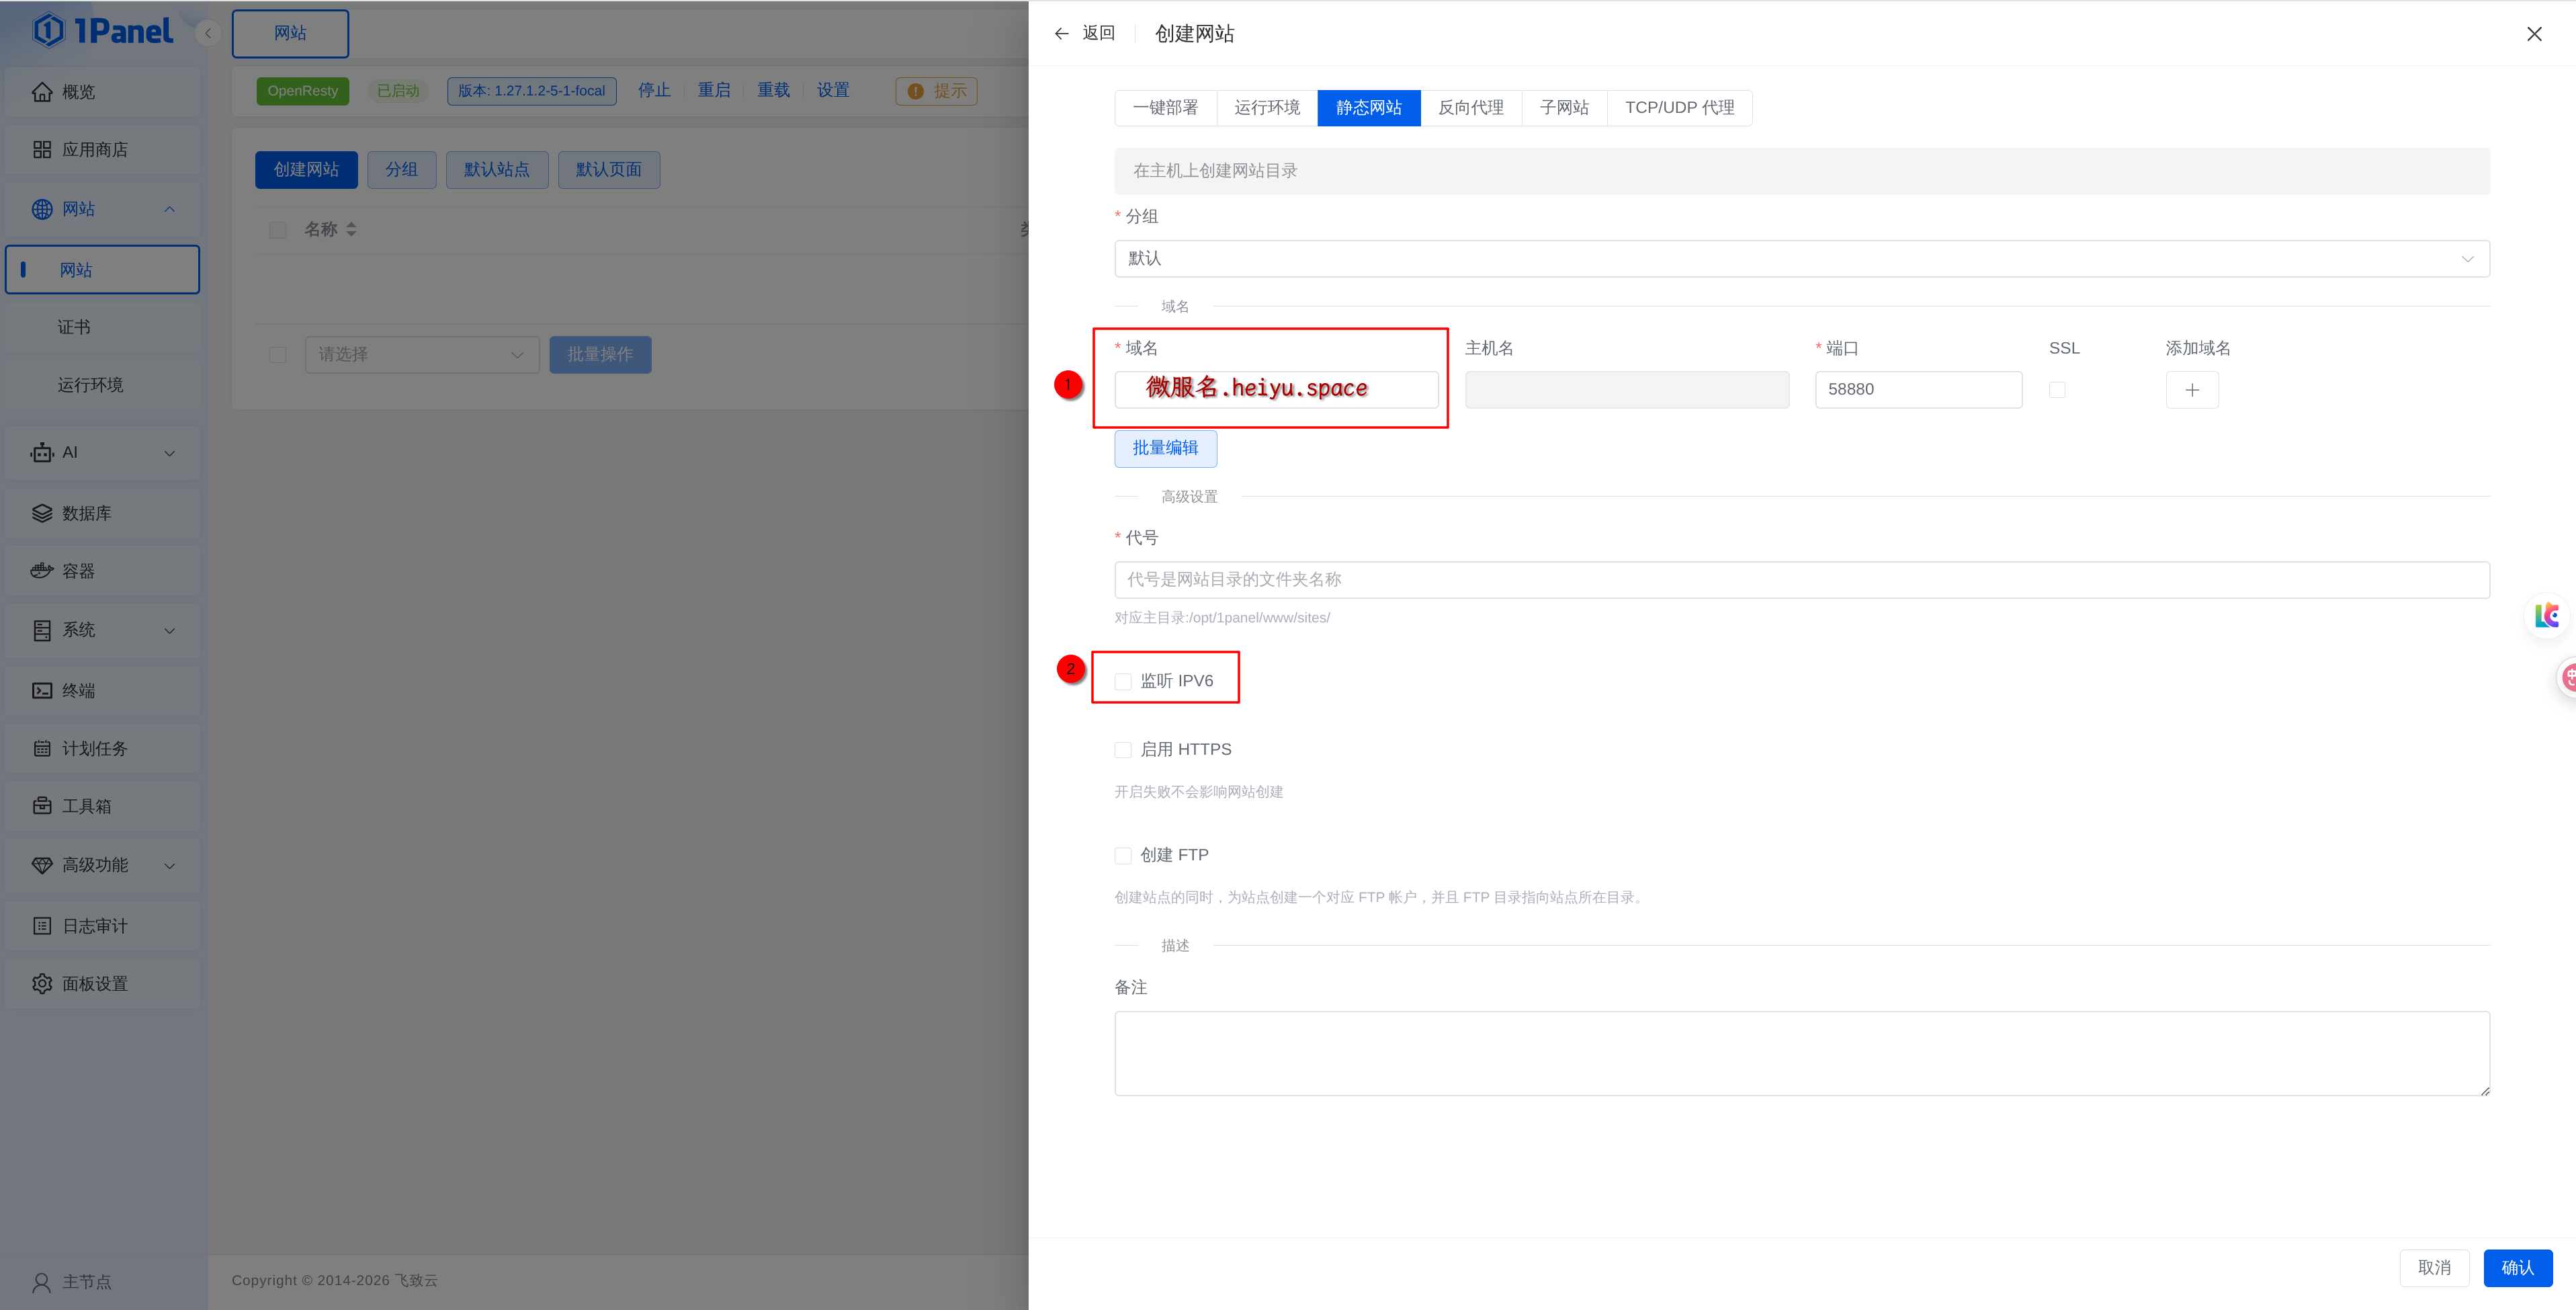Switch to the 子网站 tab
This screenshot has height=1310, width=2576.
1564,108
